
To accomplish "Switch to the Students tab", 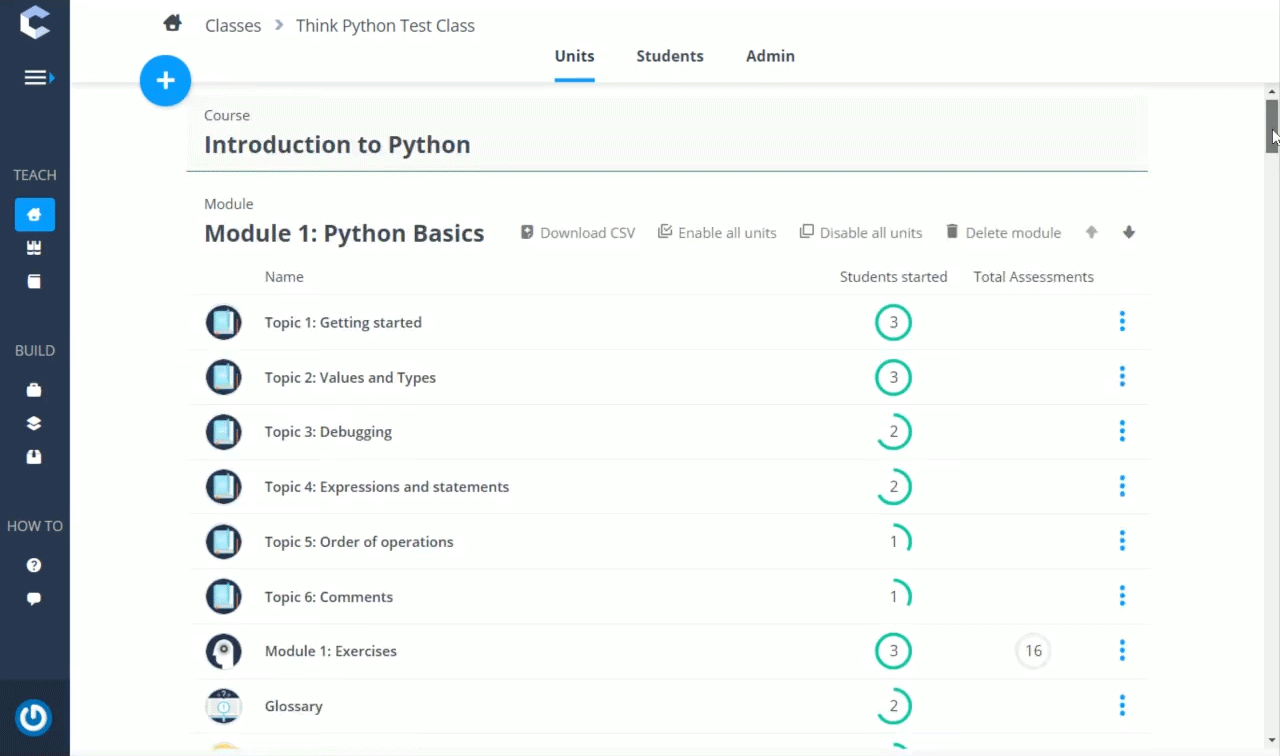I will (670, 56).
